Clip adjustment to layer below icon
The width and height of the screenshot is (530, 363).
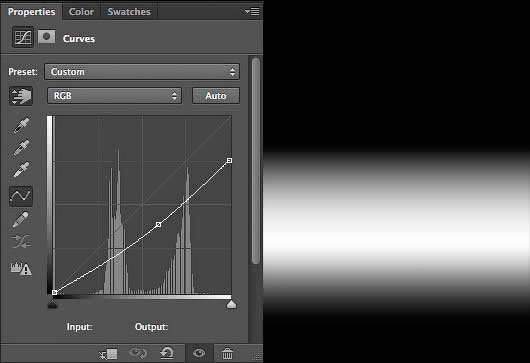tap(109, 354)
